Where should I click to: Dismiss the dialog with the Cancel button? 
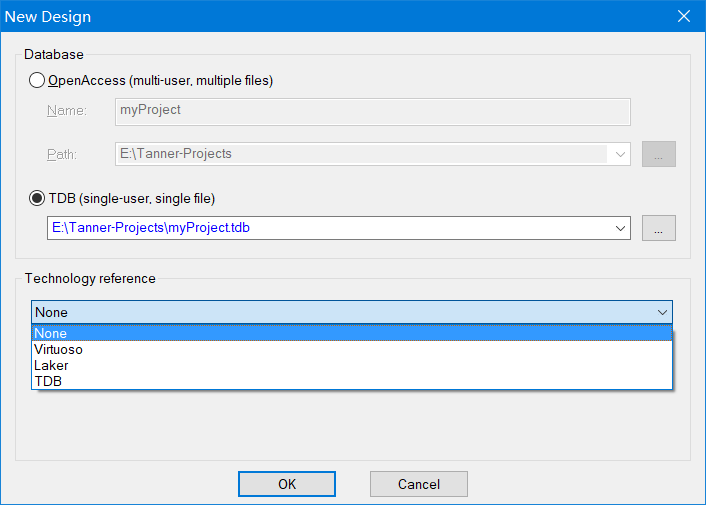pos(419,484)
